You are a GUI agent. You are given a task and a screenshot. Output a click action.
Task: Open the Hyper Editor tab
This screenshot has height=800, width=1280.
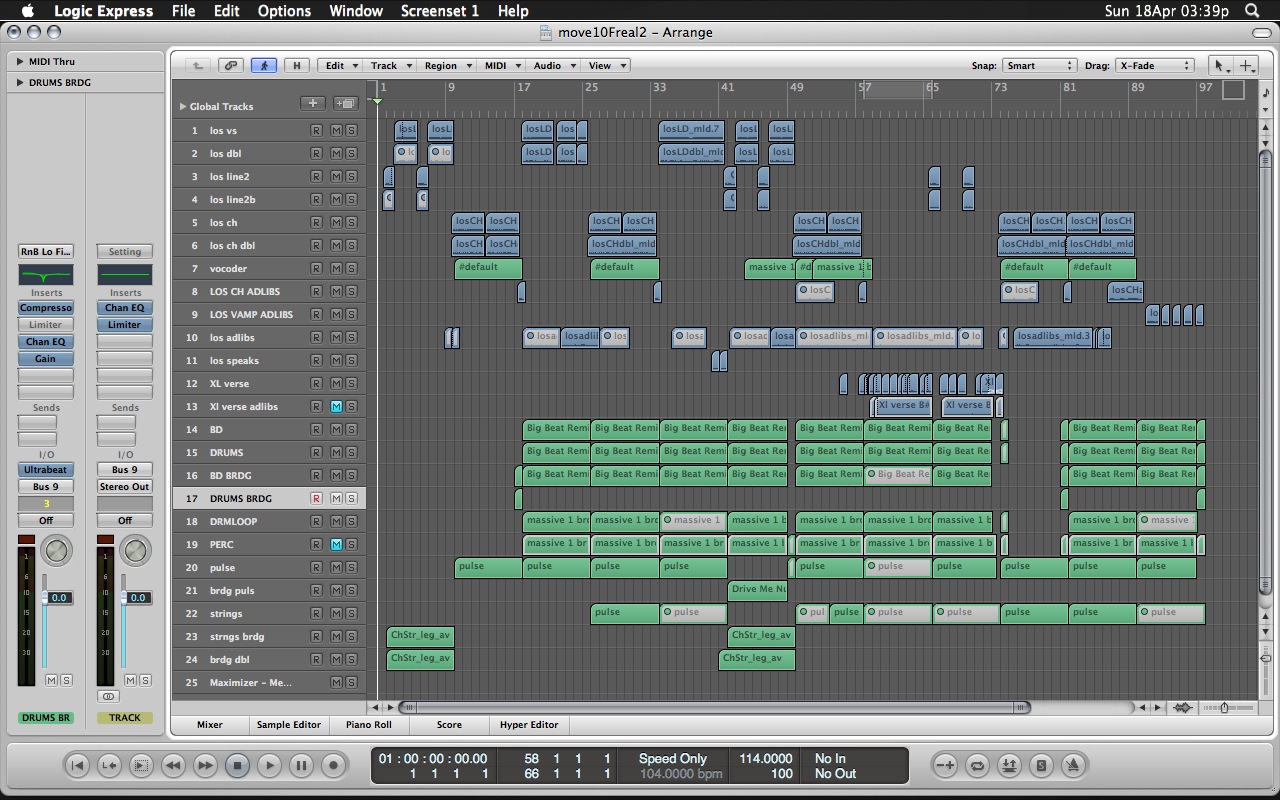pos(530,725)
